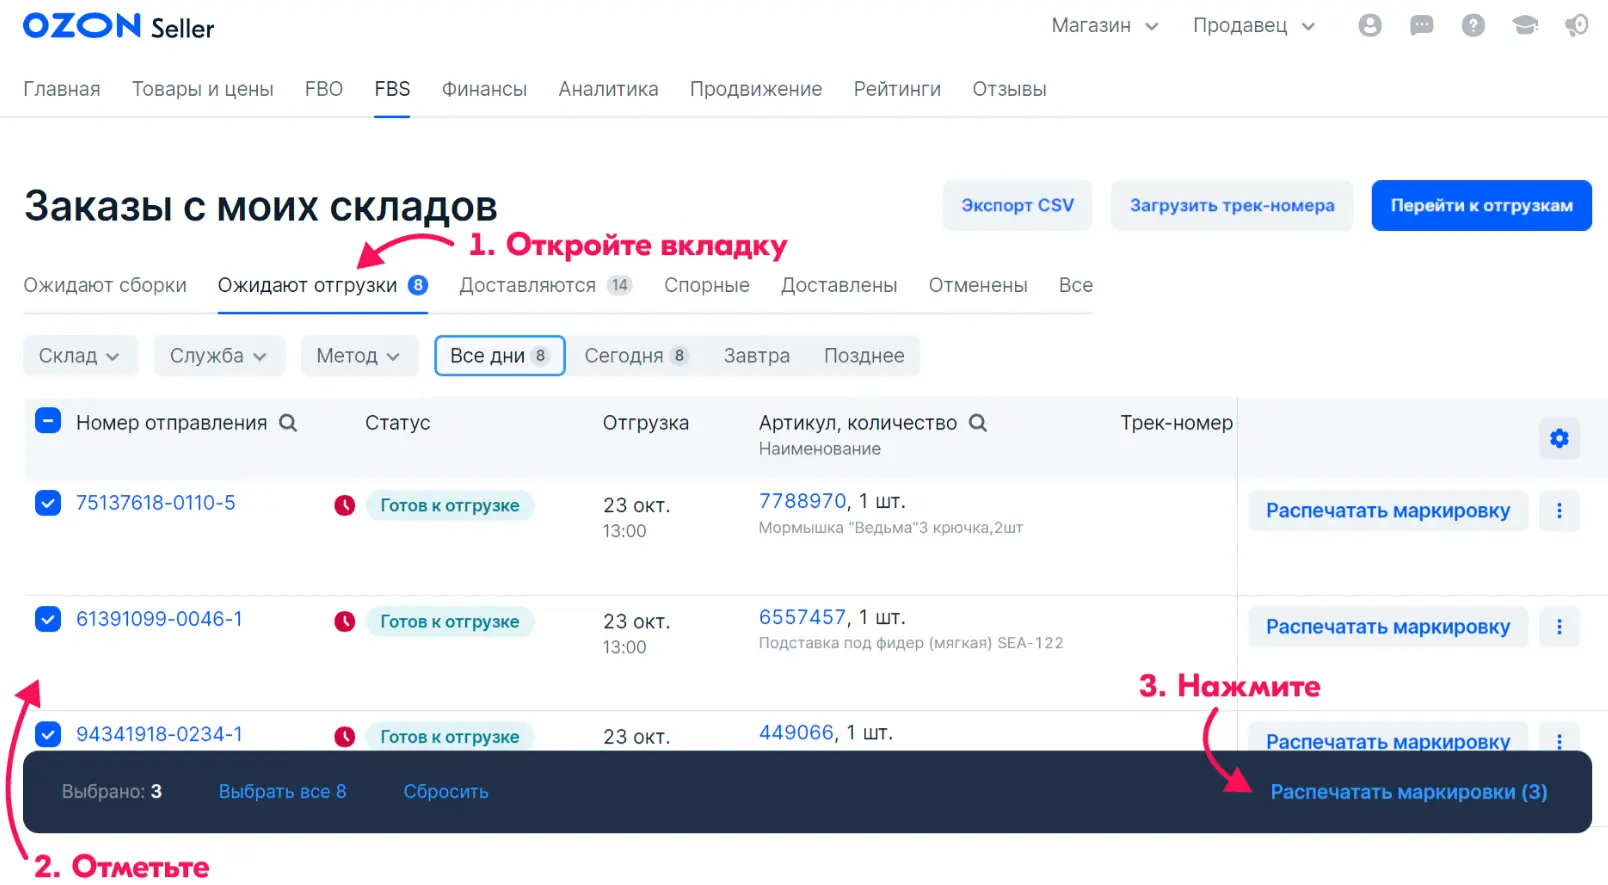
Task: Select Сегодня date filter
Action: pos(636,356)
